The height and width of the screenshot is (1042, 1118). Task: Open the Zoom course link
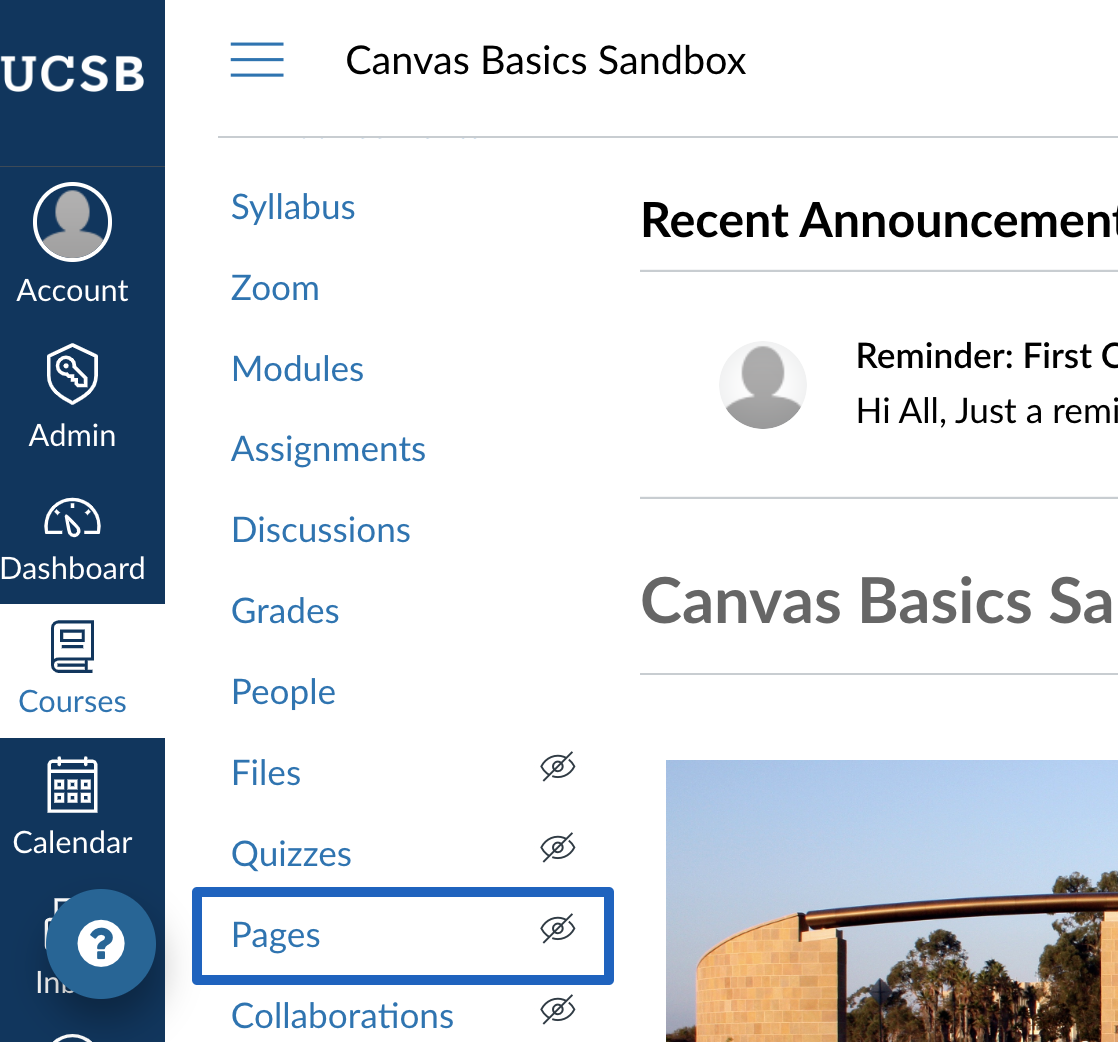click(x=275, y=288)
